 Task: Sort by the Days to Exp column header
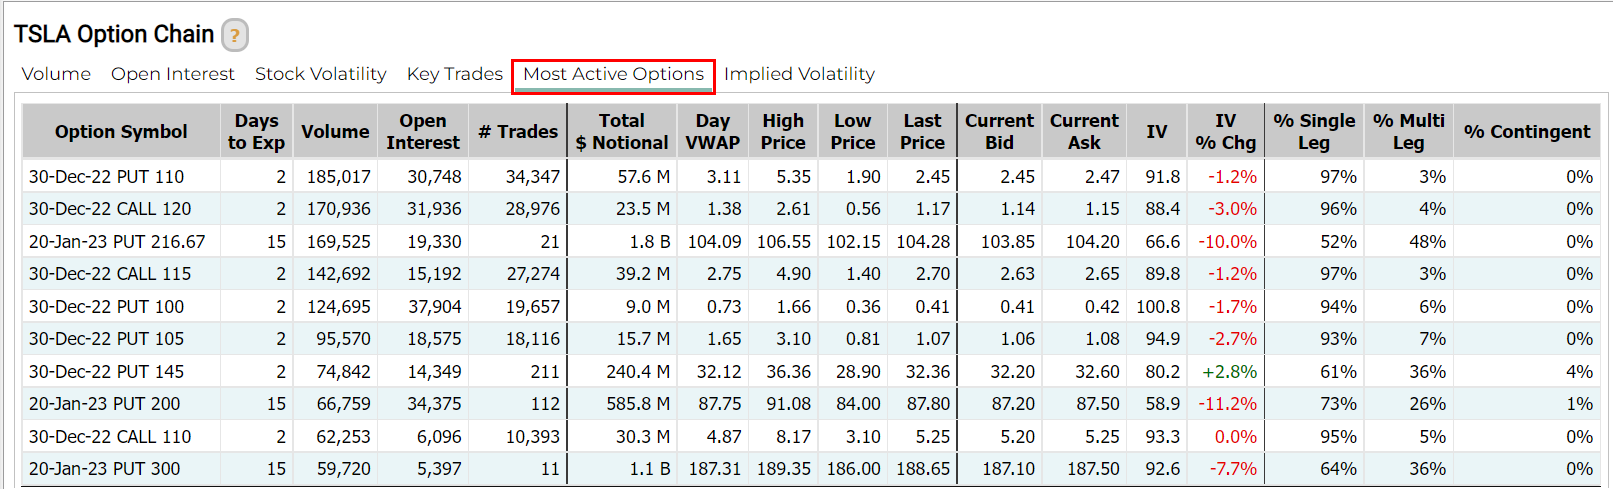click(256, 132)
